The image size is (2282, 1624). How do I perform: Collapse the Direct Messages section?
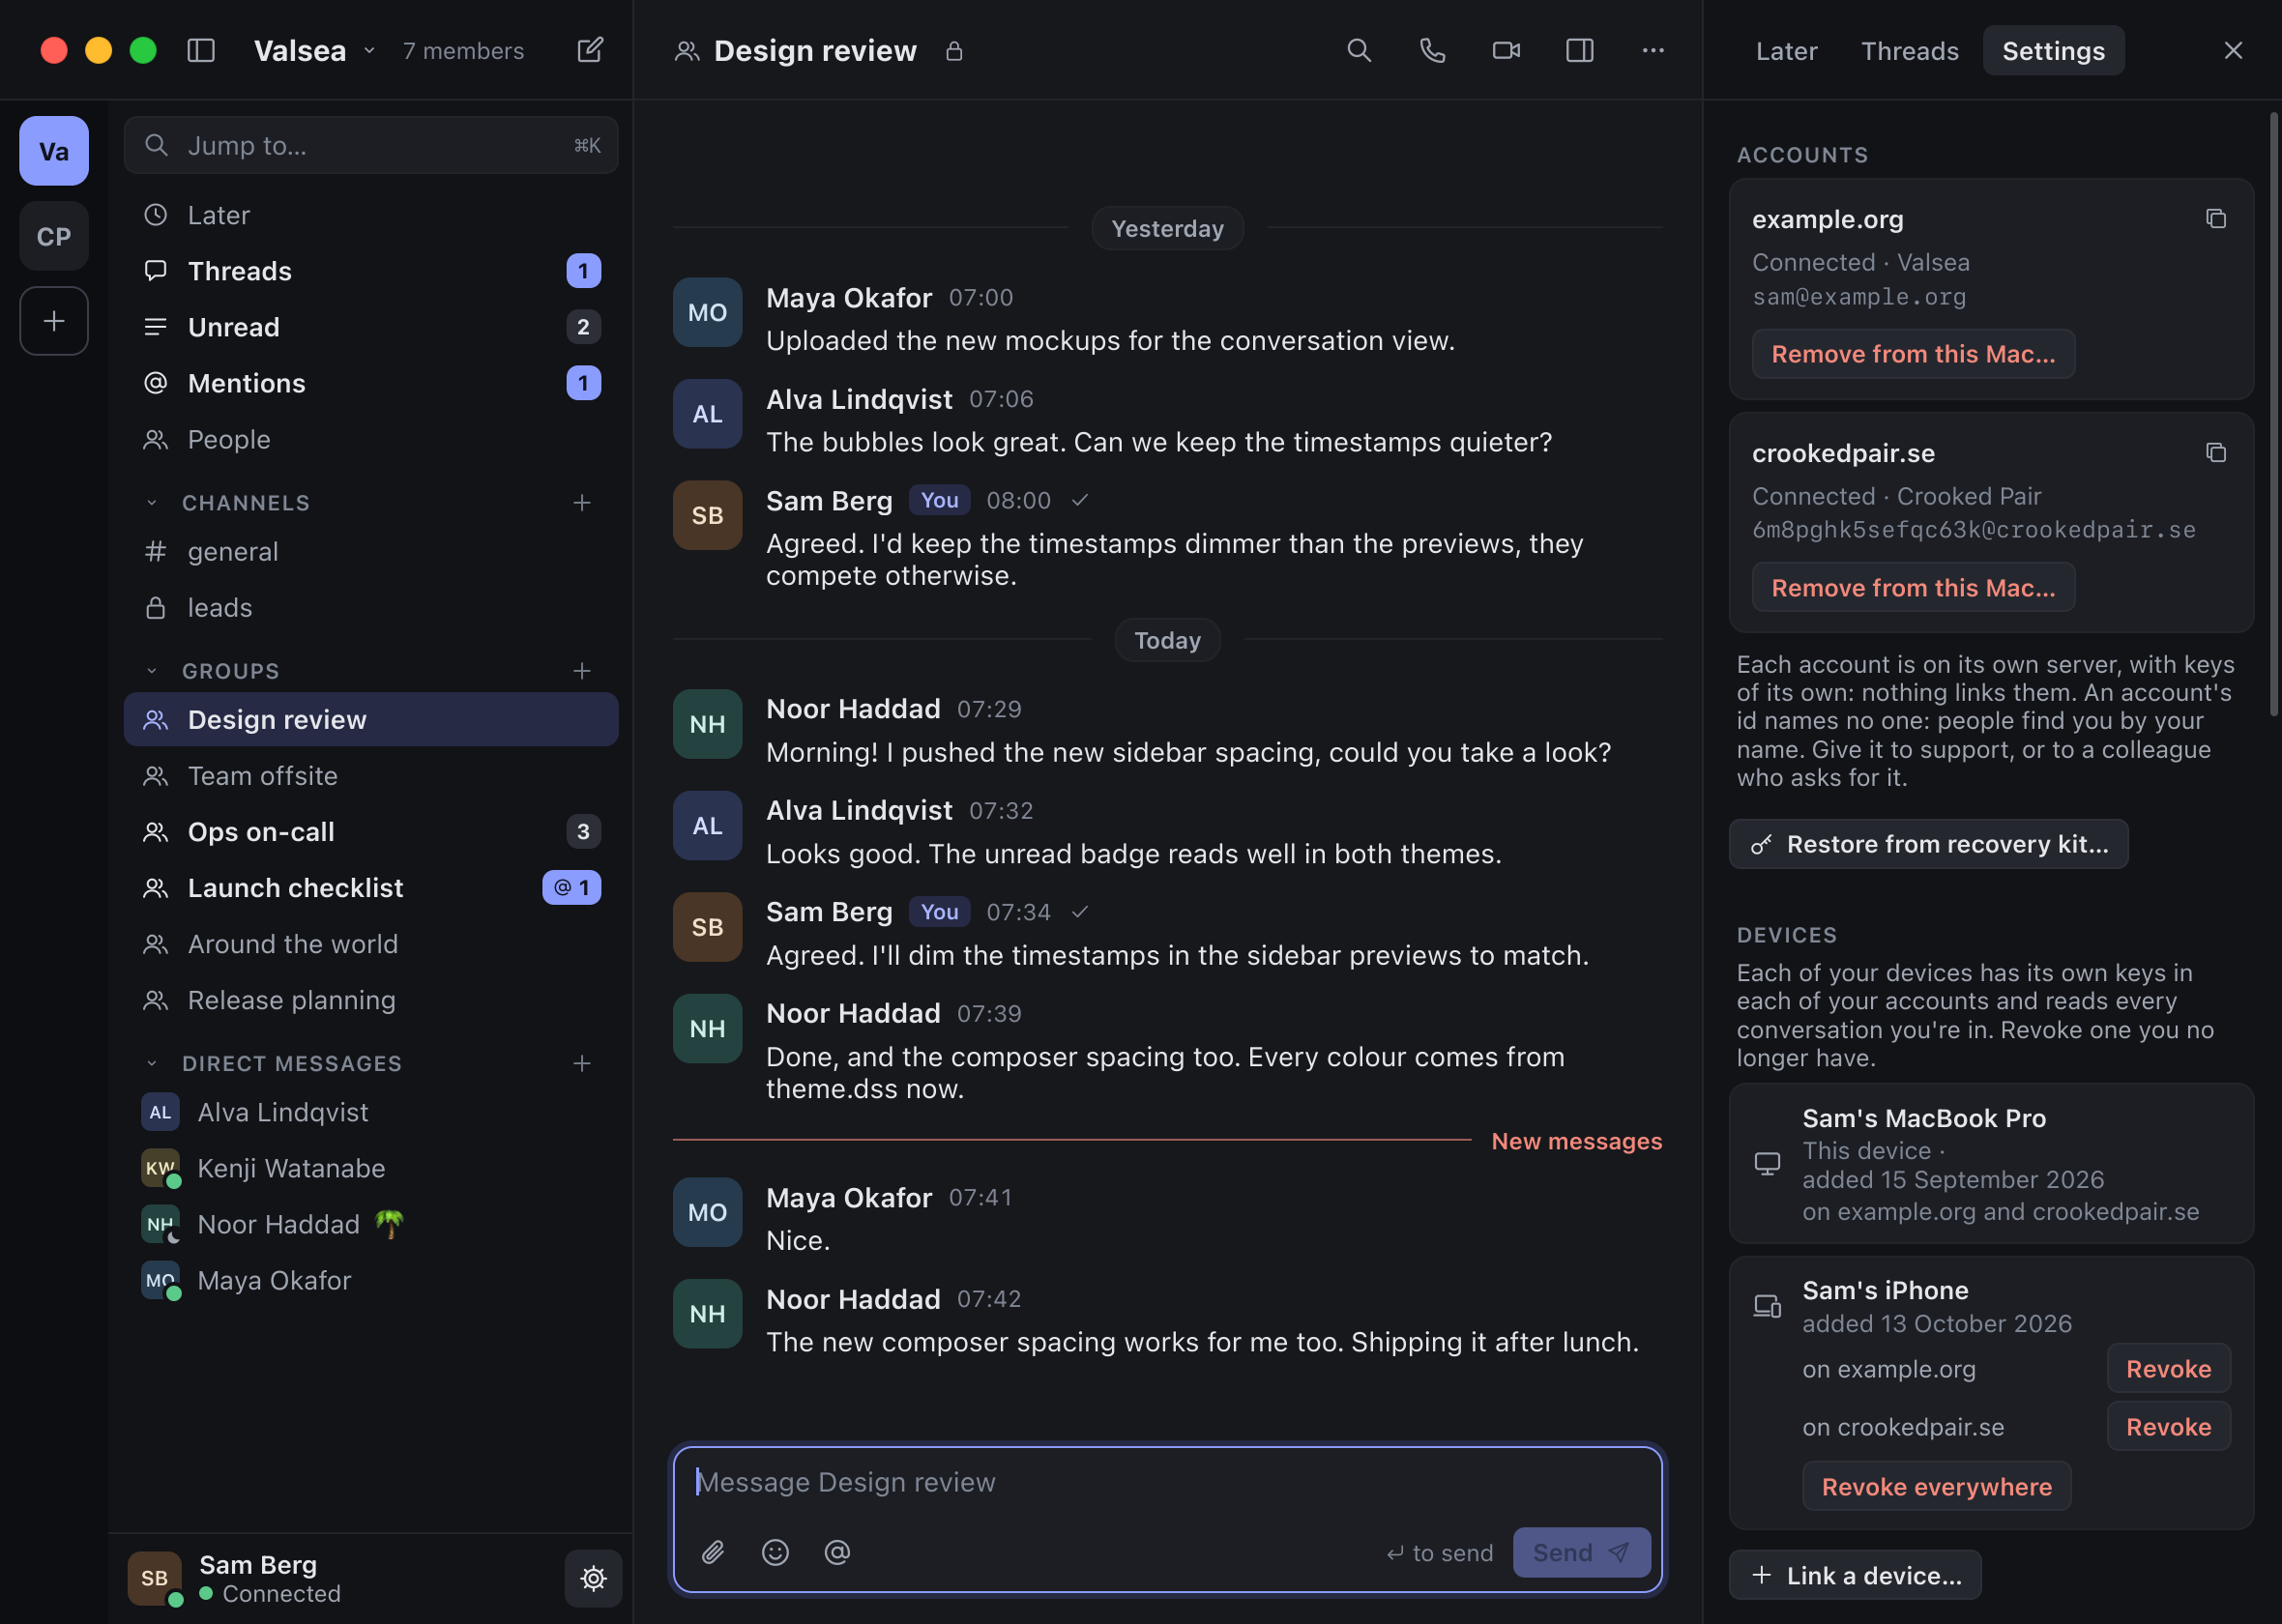pos(152,1063)
